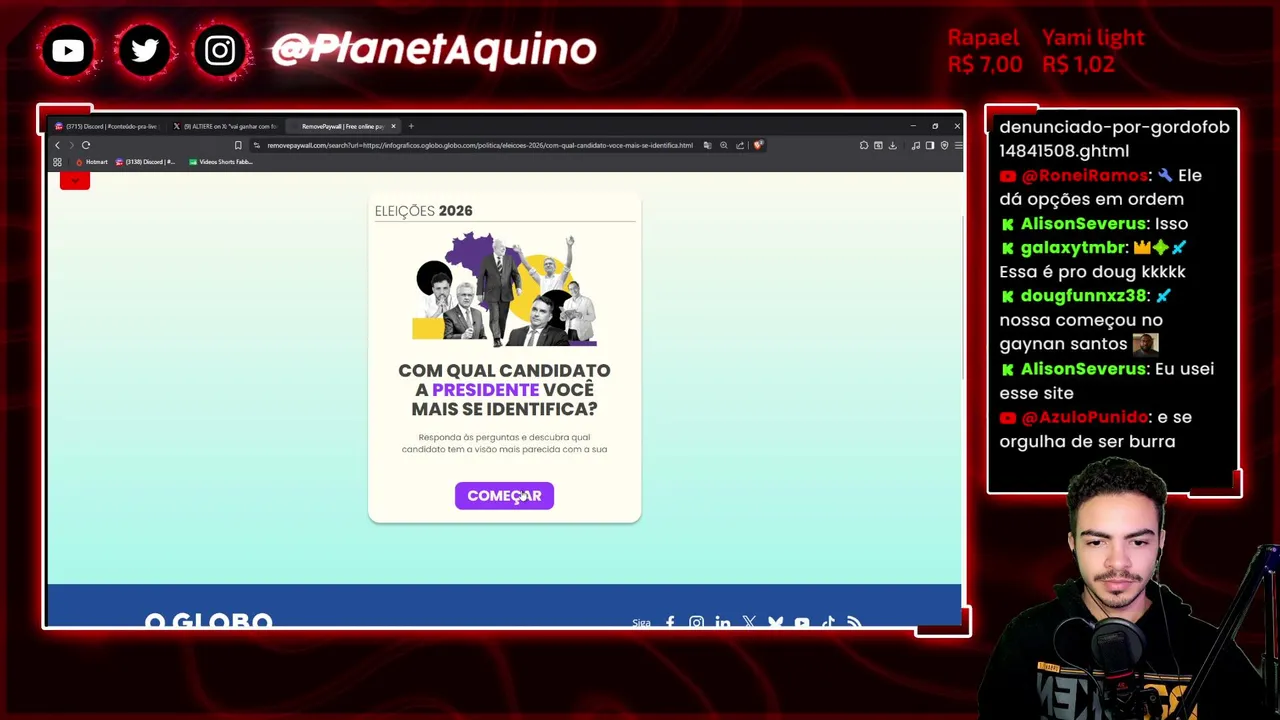The image size is (1280, 720).
Task: Click the TikTok icon in the O Globo footer
Action: point(828,623)
